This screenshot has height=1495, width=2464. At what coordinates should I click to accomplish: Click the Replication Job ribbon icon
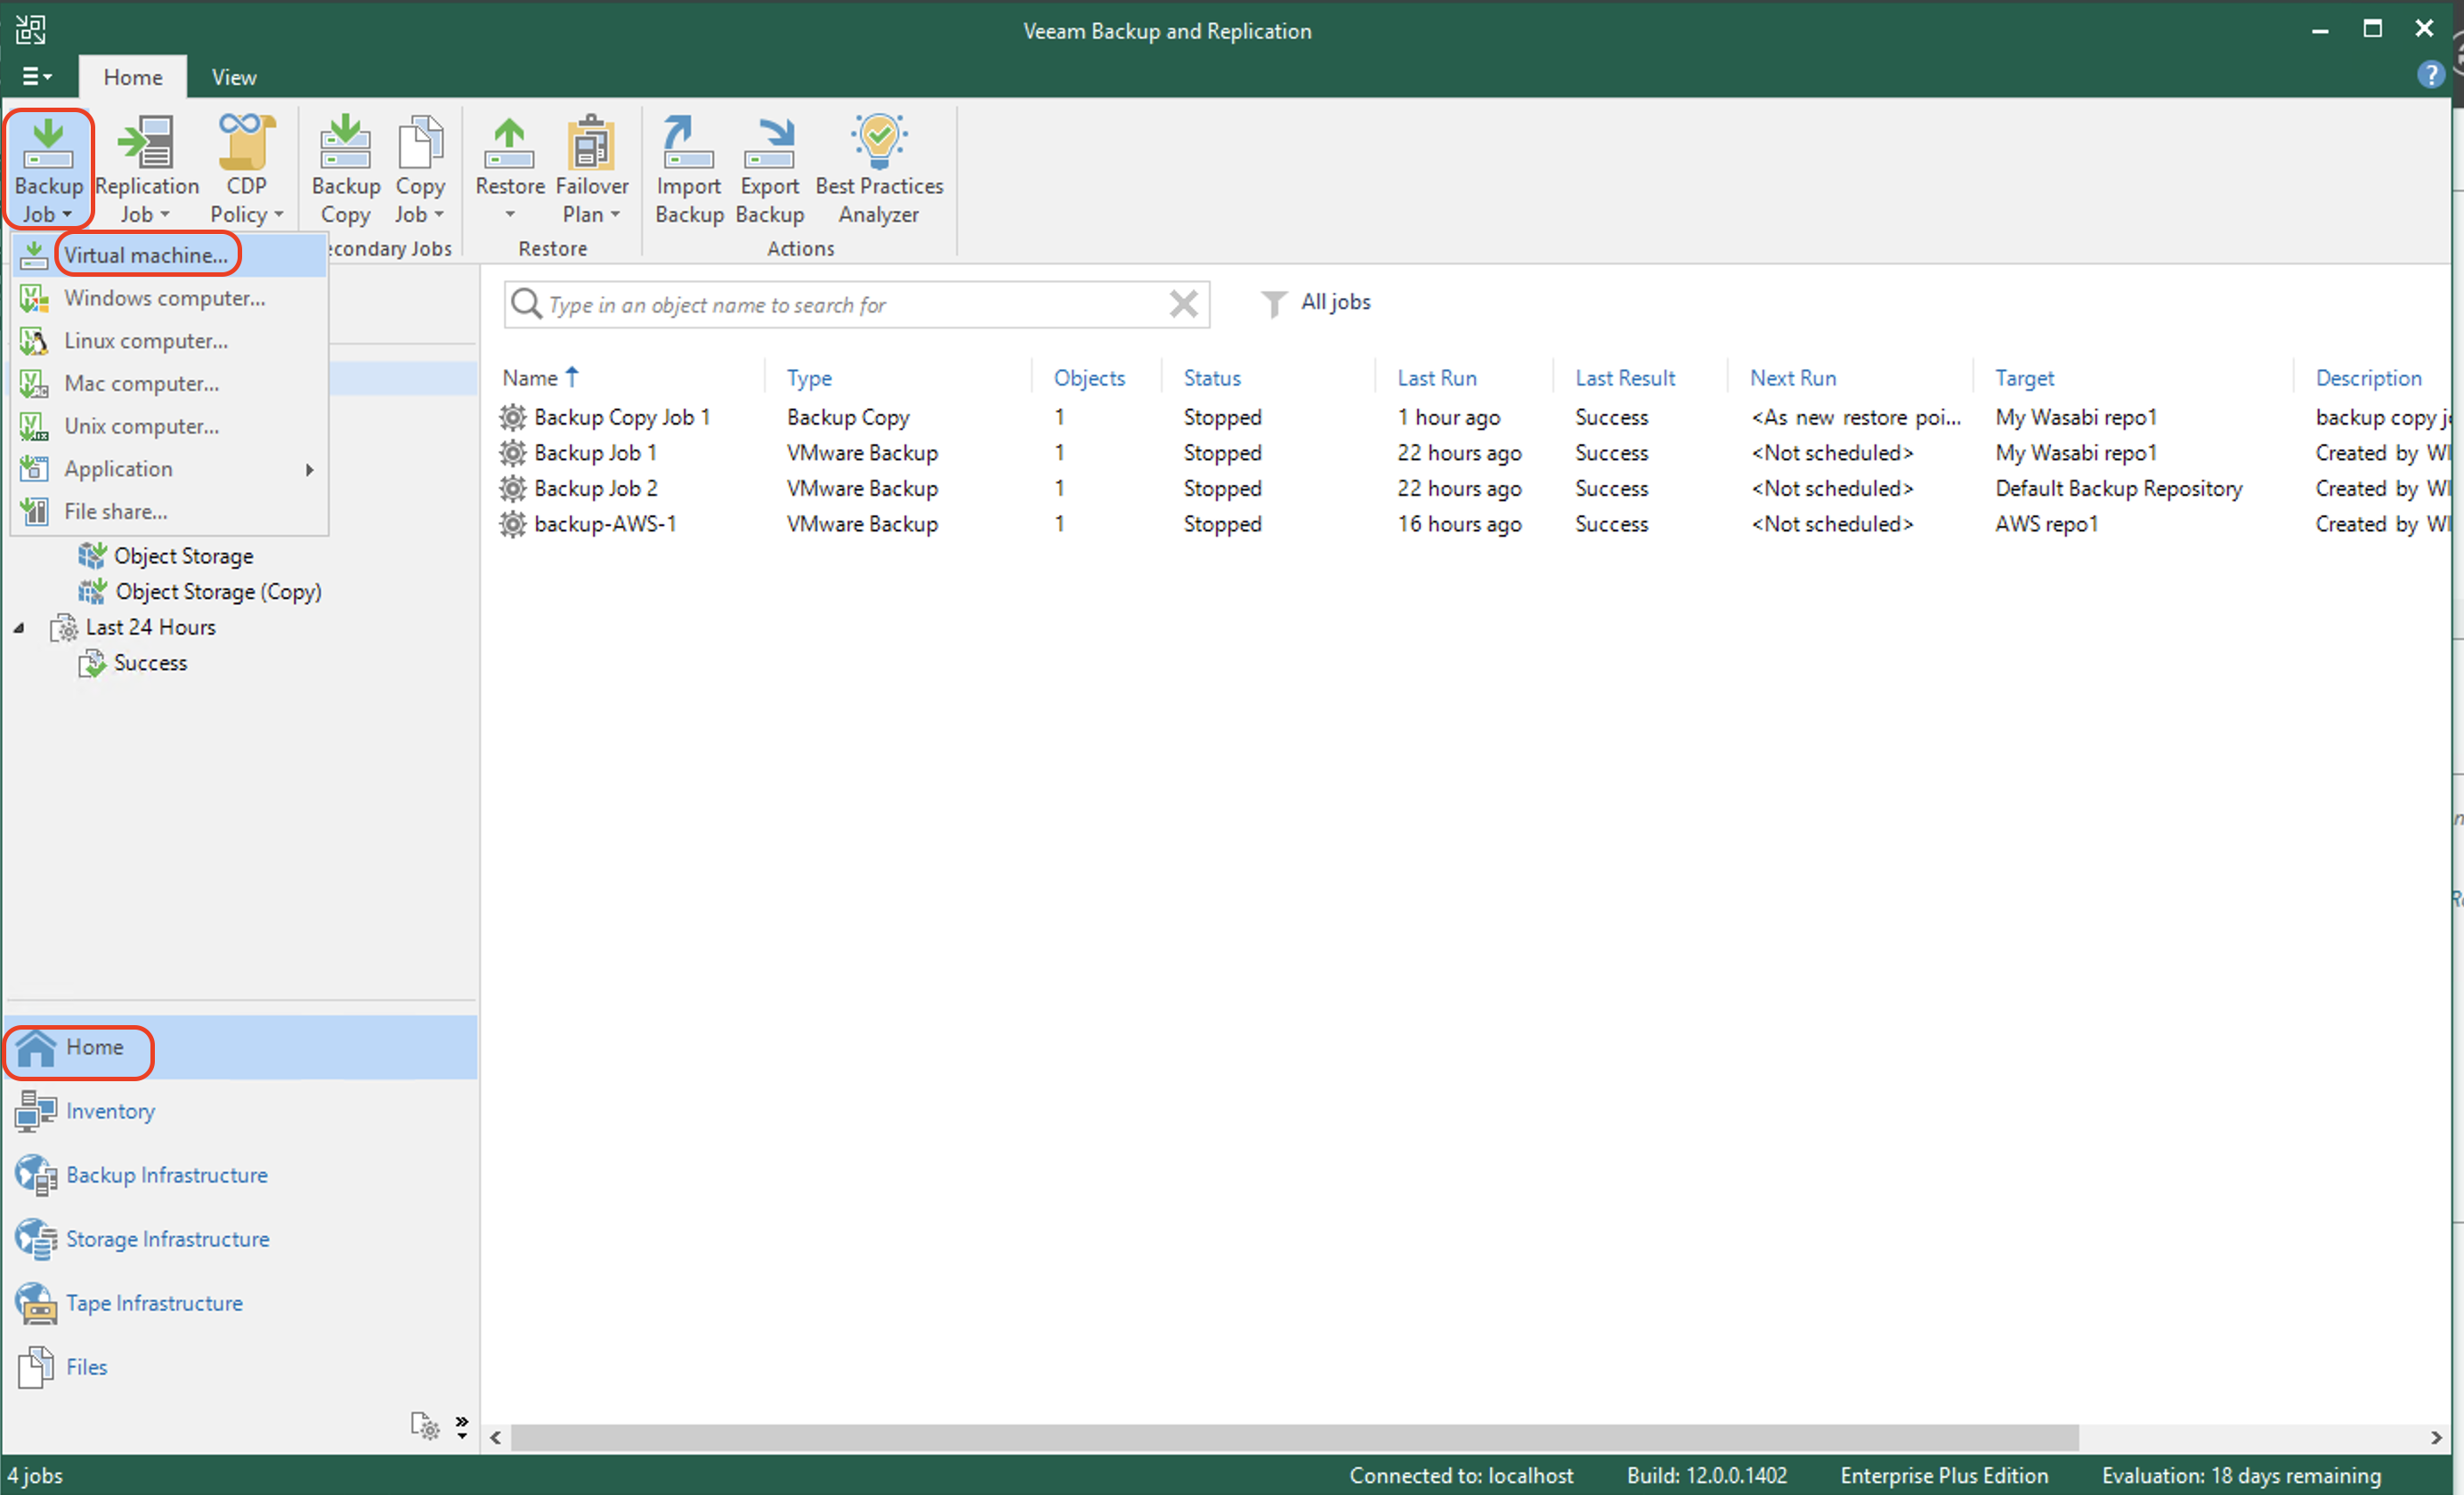tap(146, 143)
